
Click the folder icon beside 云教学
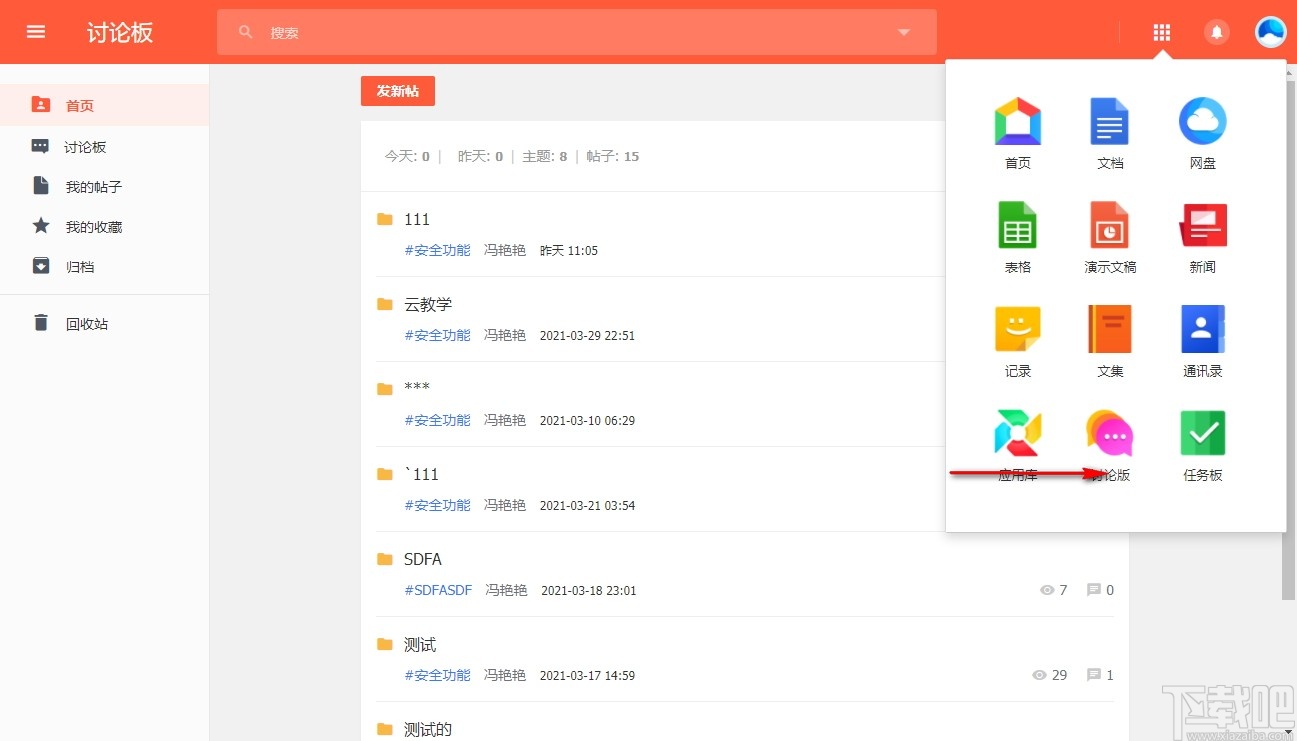pyautogui.click(x=384, y=304)
